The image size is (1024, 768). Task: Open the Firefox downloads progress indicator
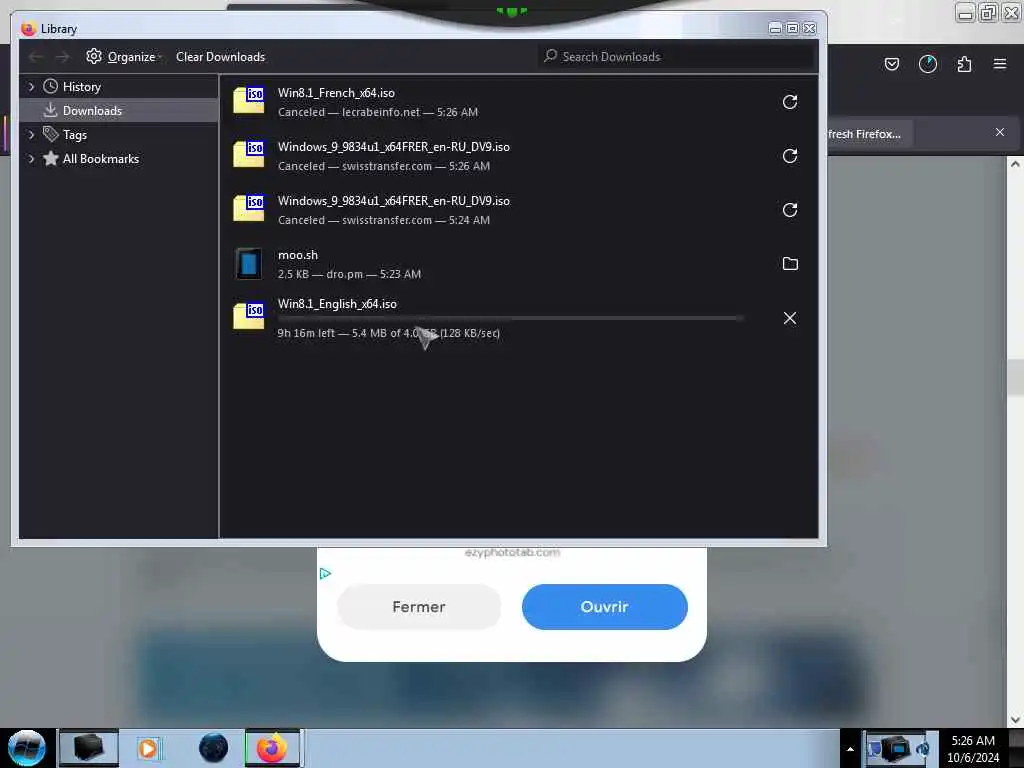point(927,64)
